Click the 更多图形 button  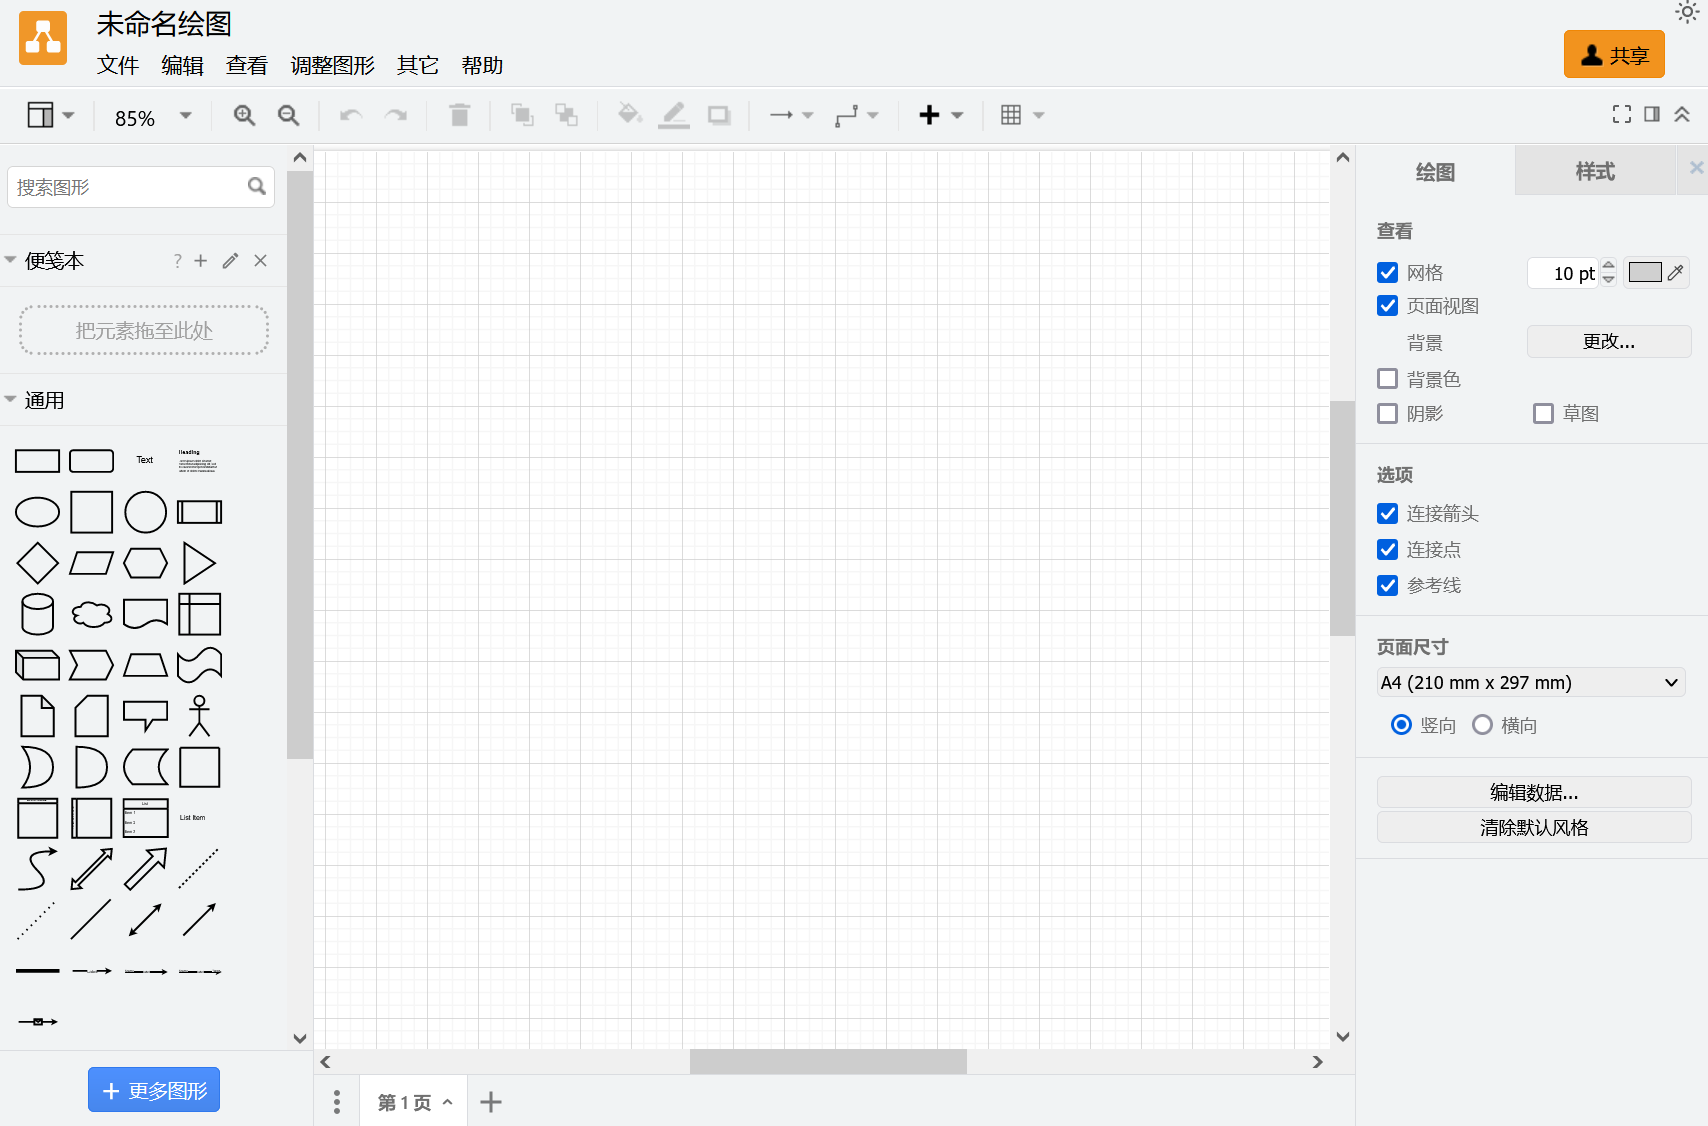tap(154, 1090)
